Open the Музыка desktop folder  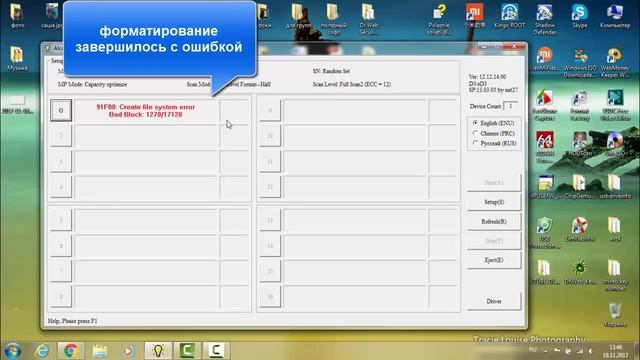[x=17, y=58]
